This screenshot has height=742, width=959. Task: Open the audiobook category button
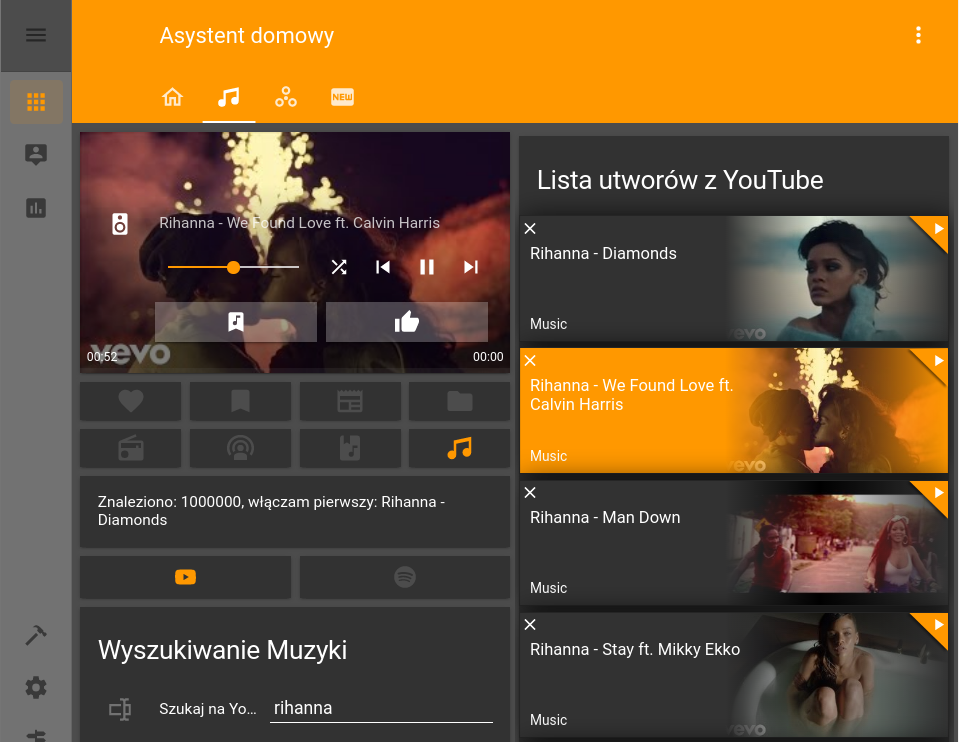pos(350,448)
